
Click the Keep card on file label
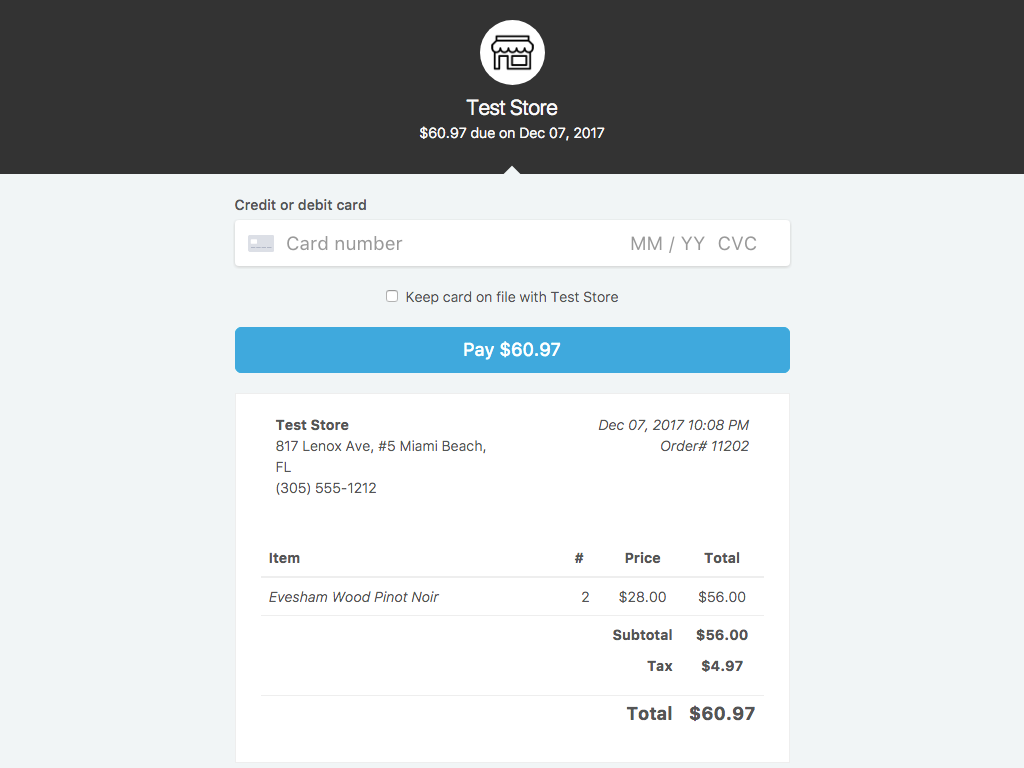point(512,297)
